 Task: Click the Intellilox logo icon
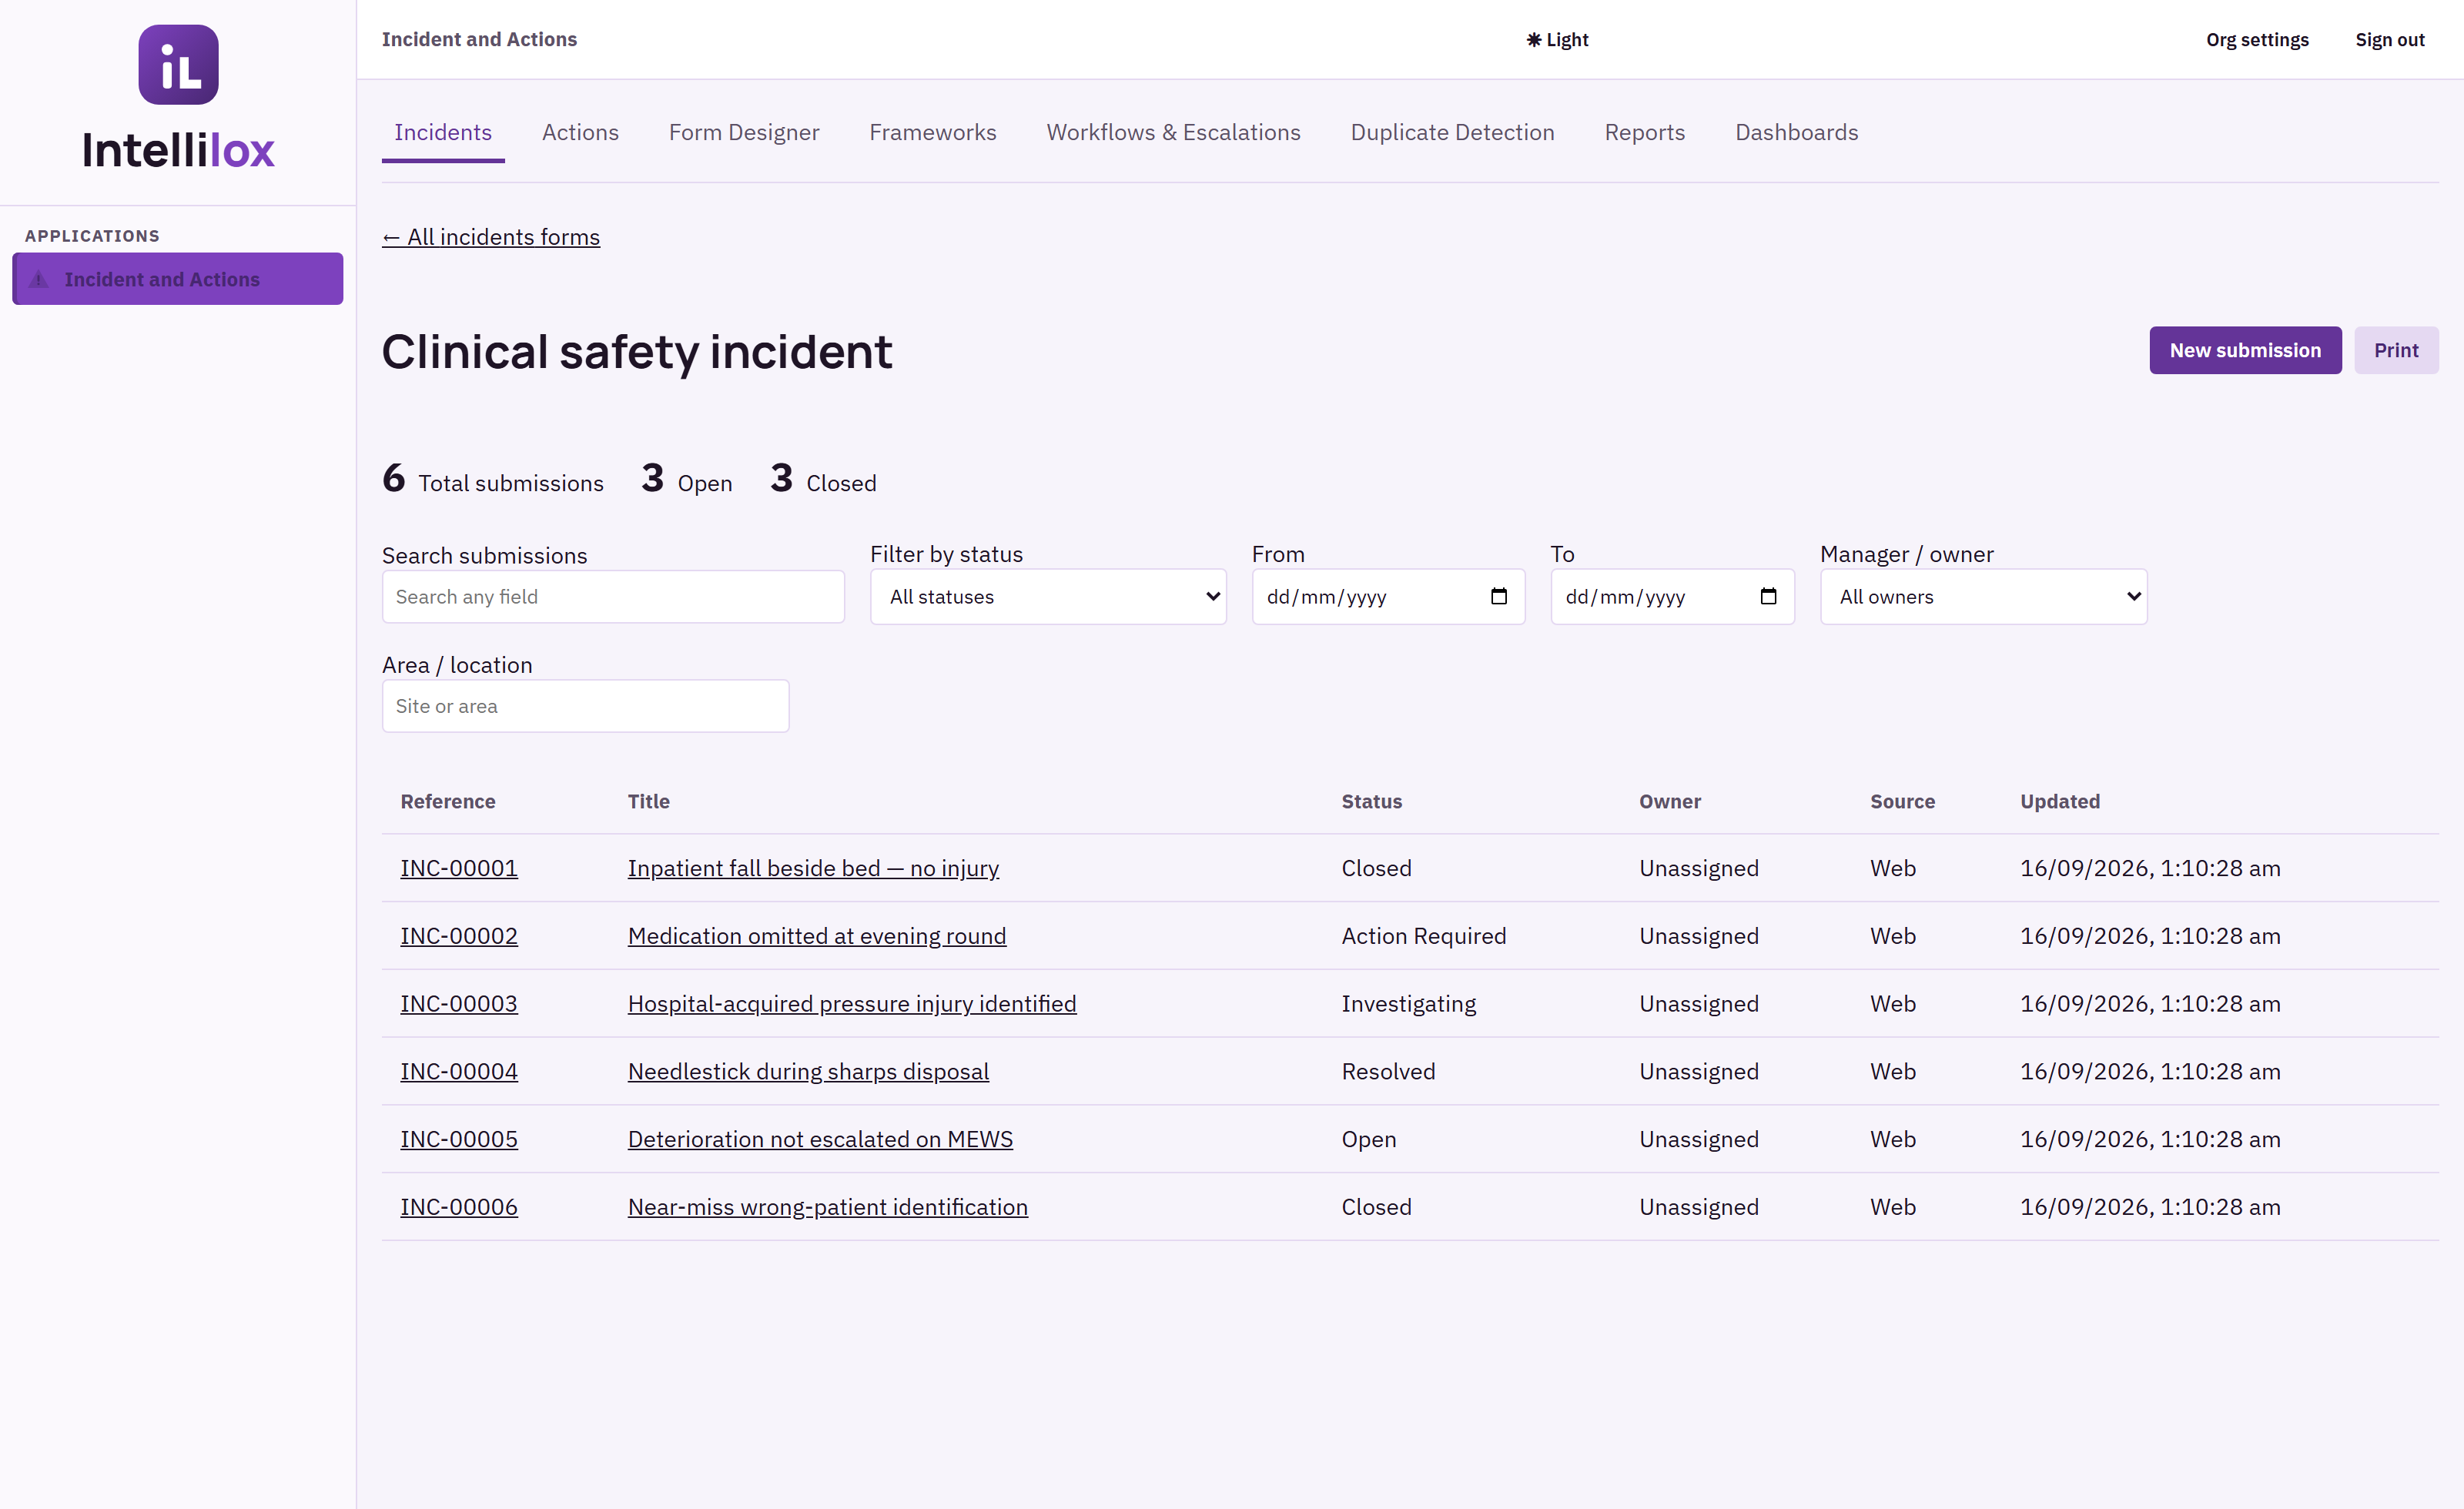(x=178, y=65)
